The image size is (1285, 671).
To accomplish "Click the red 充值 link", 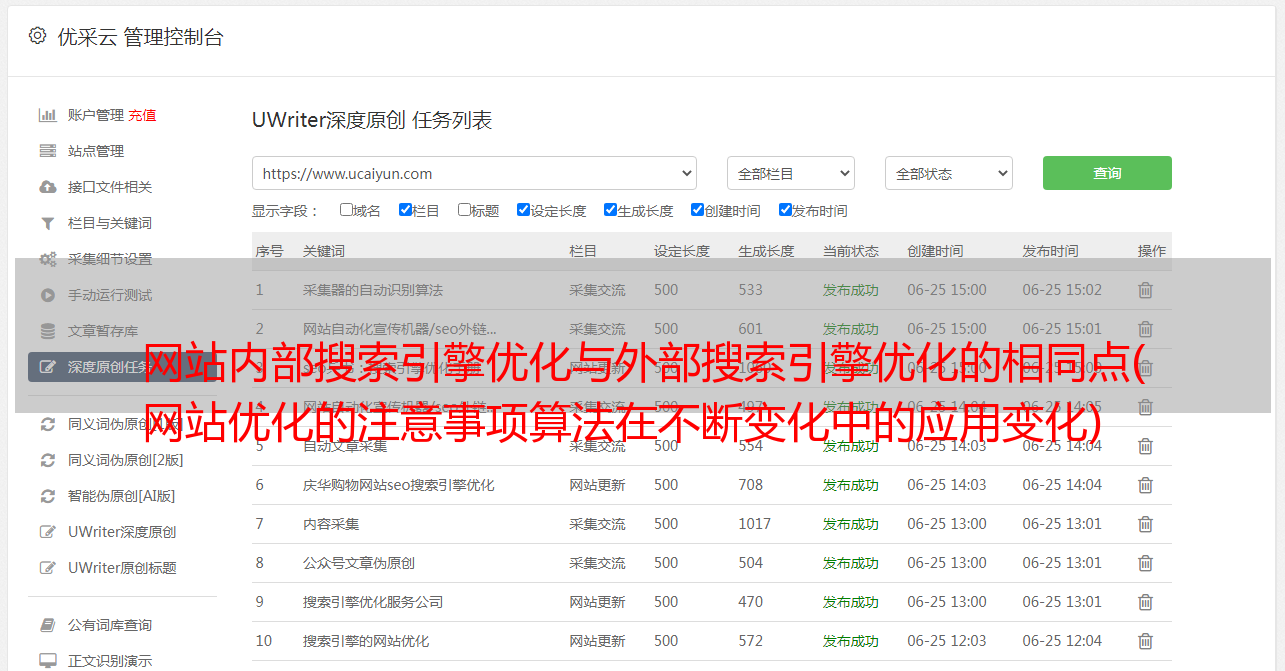I will click(142, 115).
